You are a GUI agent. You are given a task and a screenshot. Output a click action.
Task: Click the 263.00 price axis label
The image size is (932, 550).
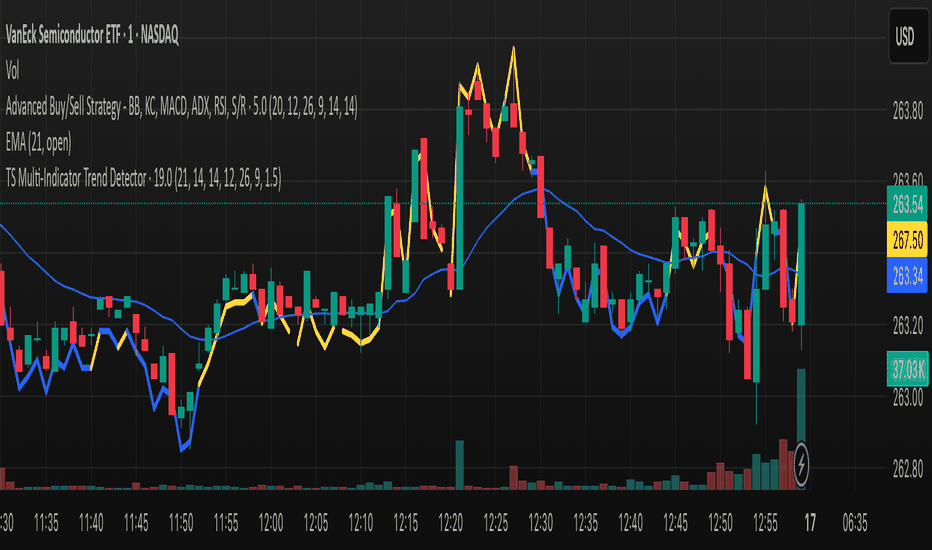coord(908,397)
